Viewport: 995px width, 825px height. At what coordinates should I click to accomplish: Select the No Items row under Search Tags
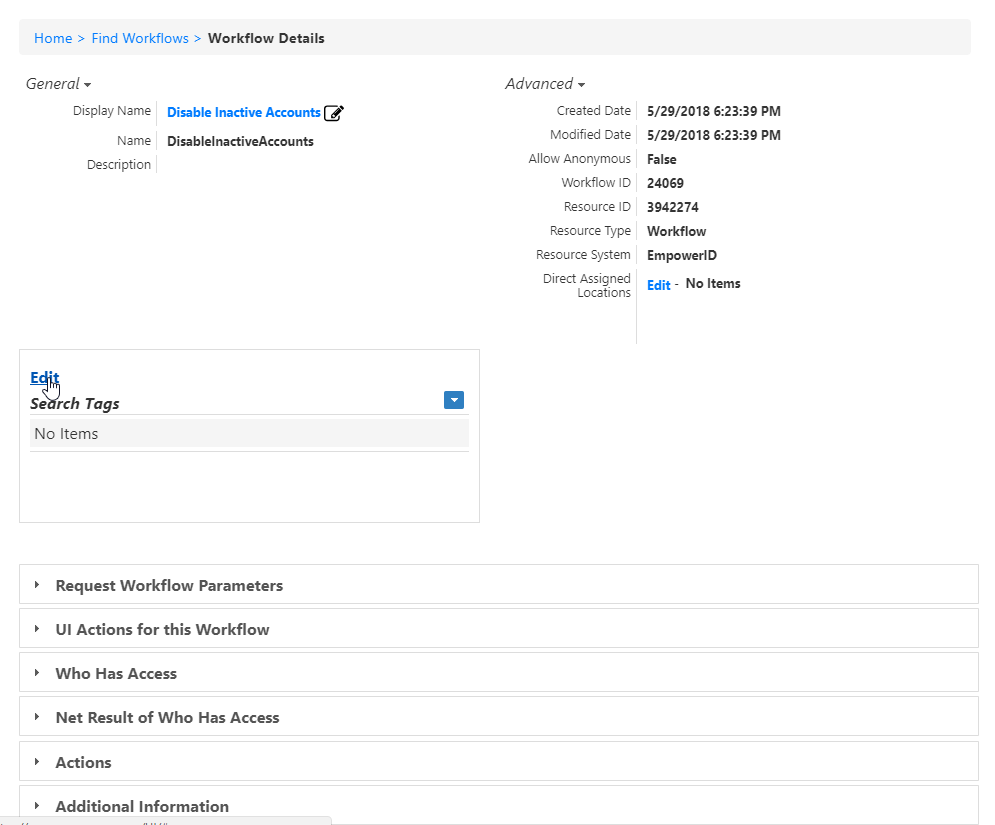[x=66, y=433]
